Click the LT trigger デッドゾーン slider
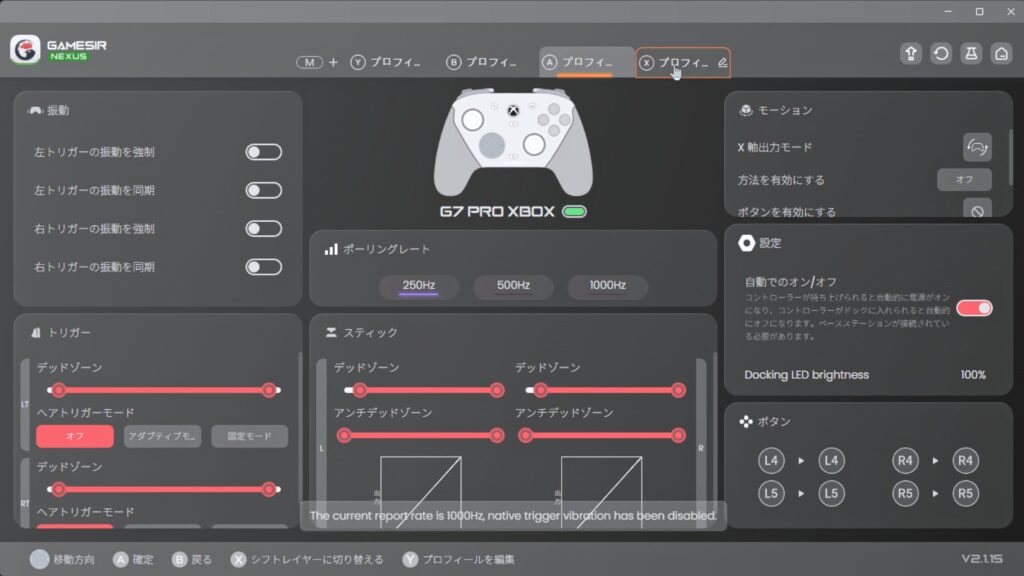This screenshot has width=1024, height=576. point(164,391)
